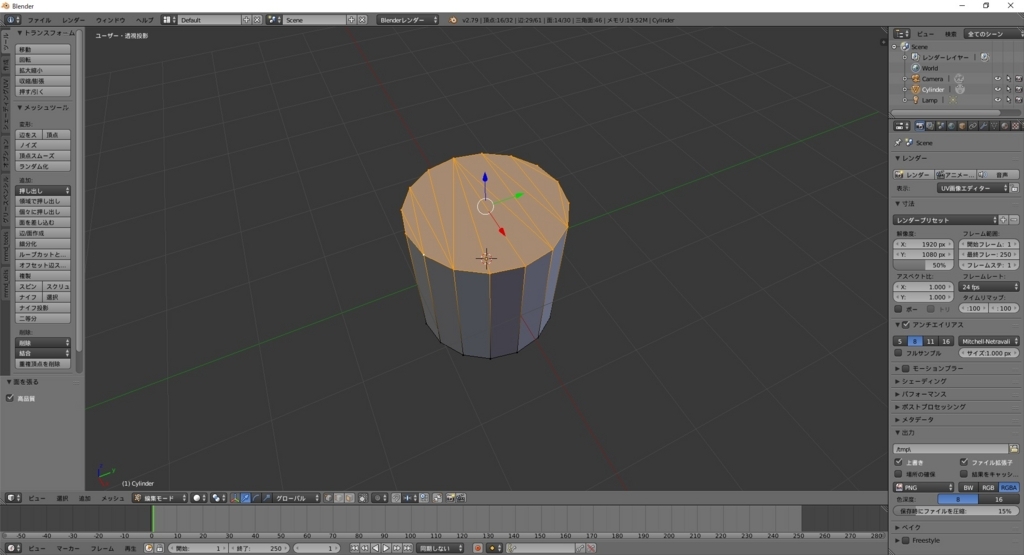Open the PNG file format dropdown

pyautogui.click(x=923, y=488)
